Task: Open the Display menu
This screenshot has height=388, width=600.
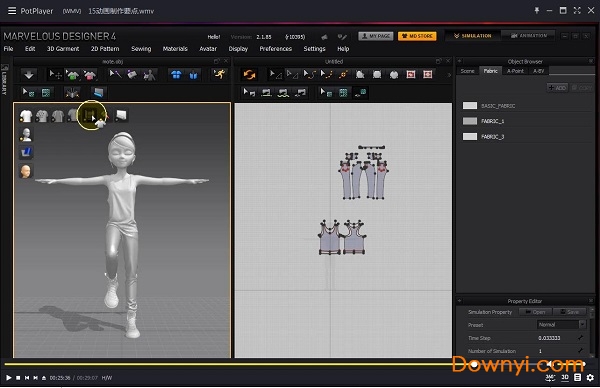Action: pos(238,49)
